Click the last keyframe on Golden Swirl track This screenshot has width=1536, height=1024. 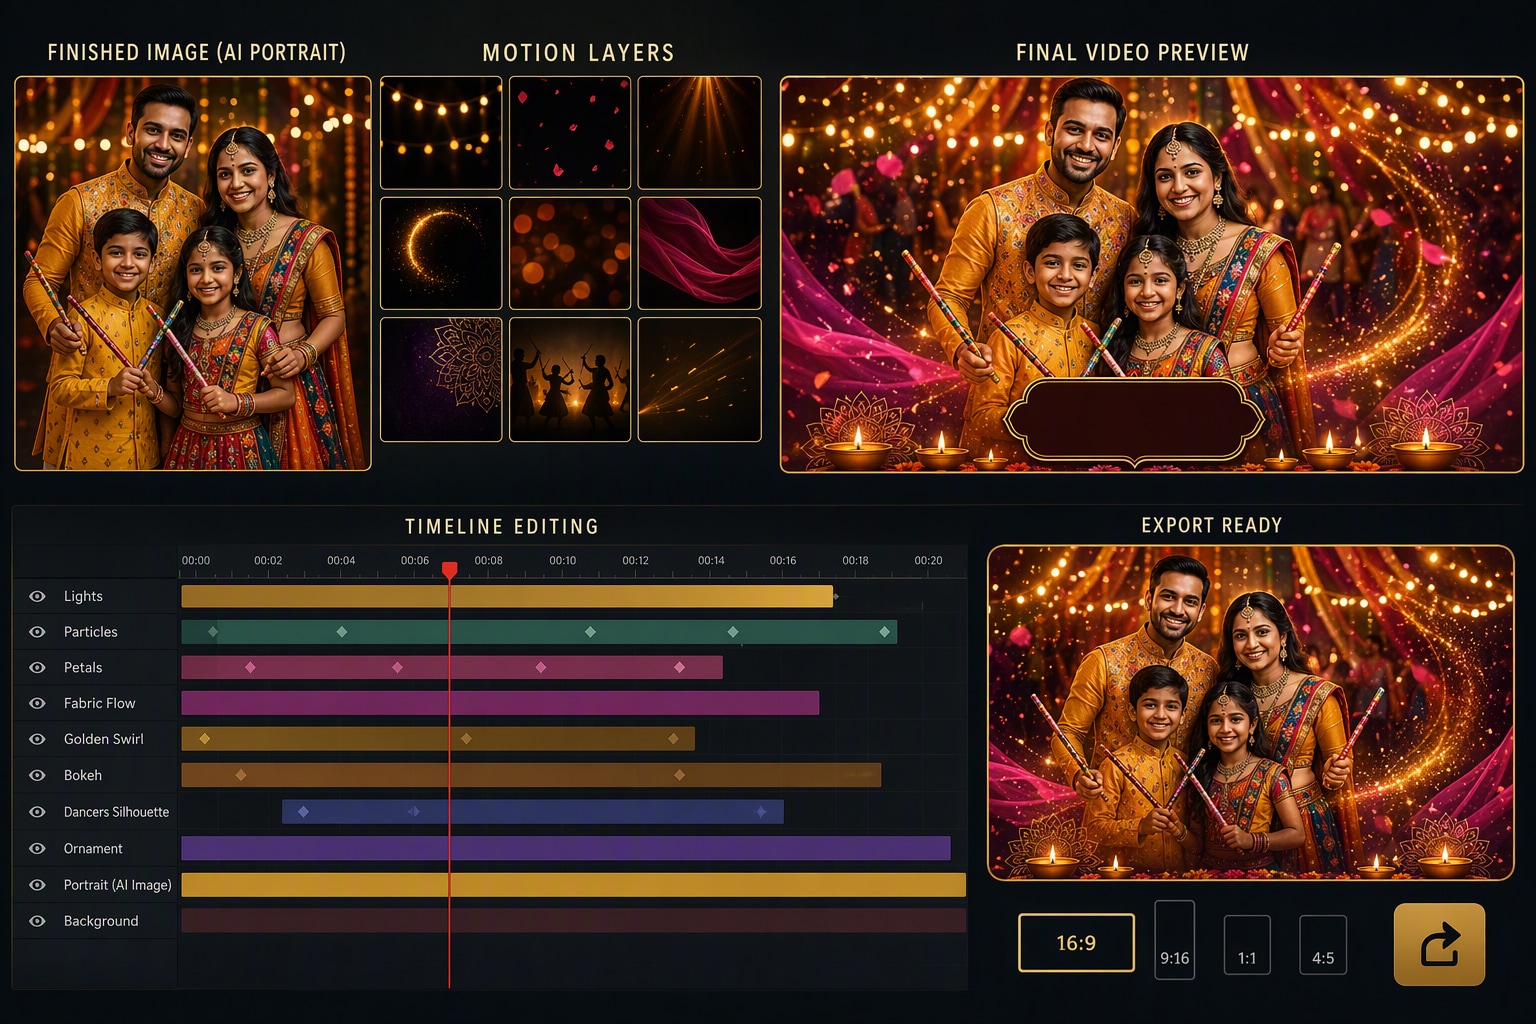674,739
